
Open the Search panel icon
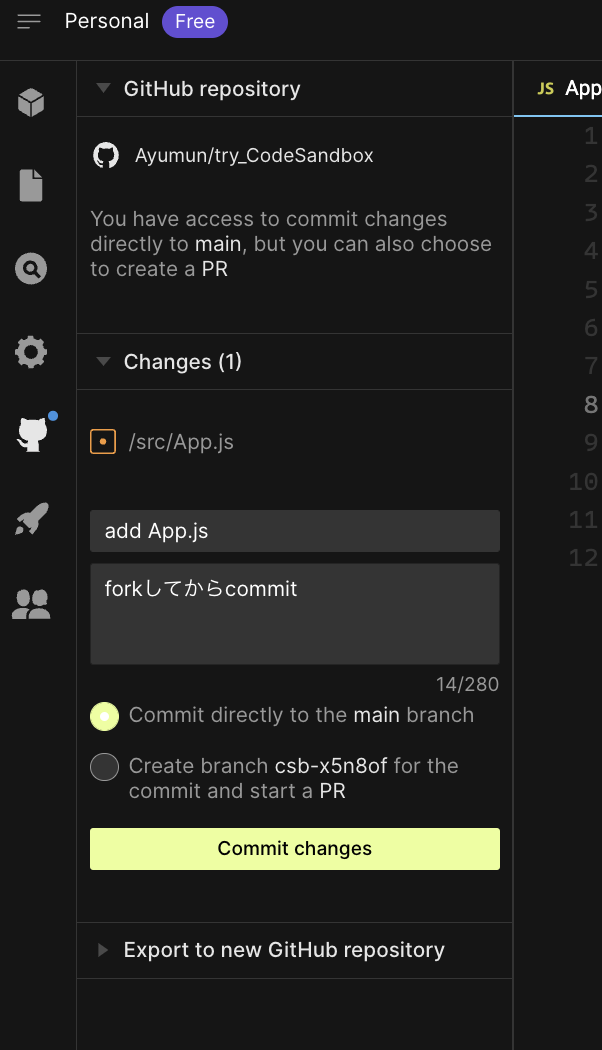(30, 268)
